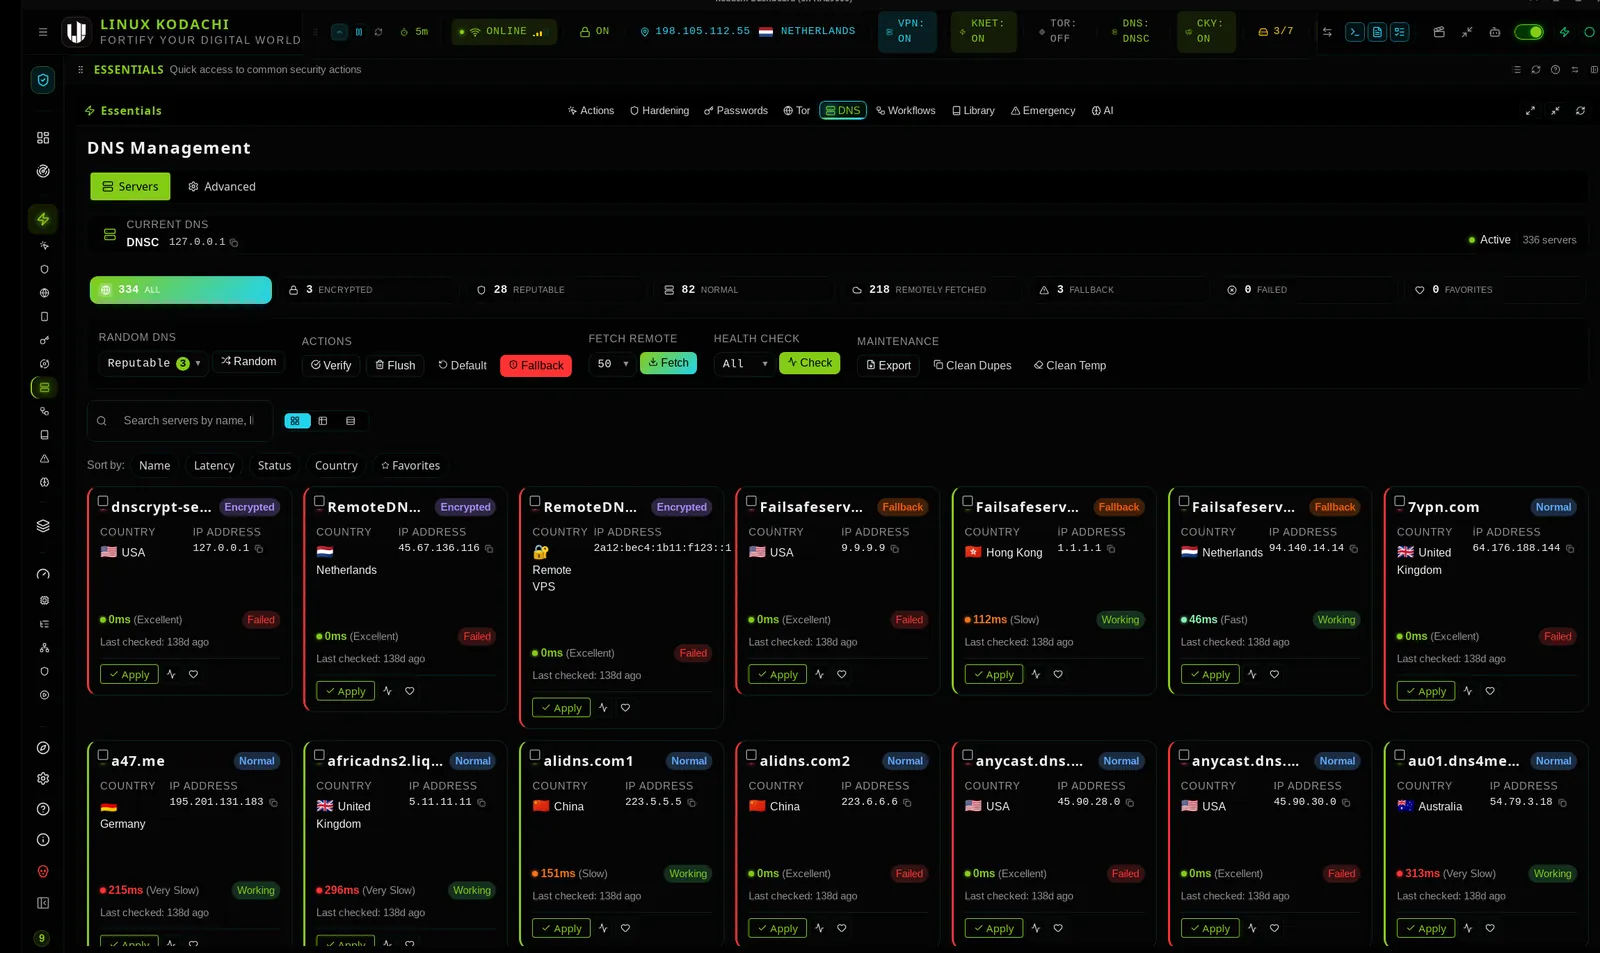Open the radar icon in the sidebar
This screenshot has width=1600, height=953.
coord(43,171)
